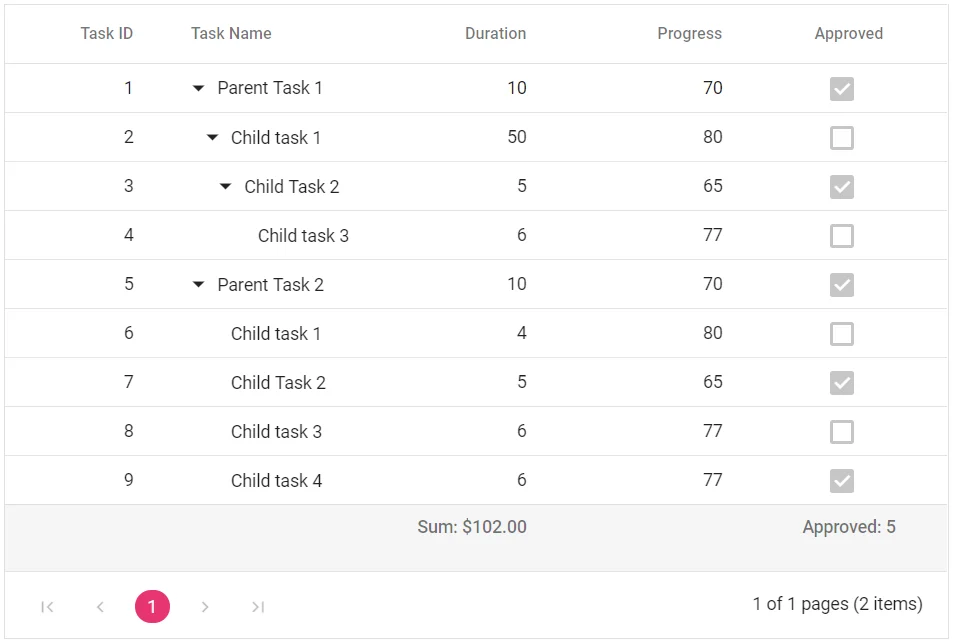Click the Task Name column header
The image size is (953, 643).
click(x=231, y=33)
